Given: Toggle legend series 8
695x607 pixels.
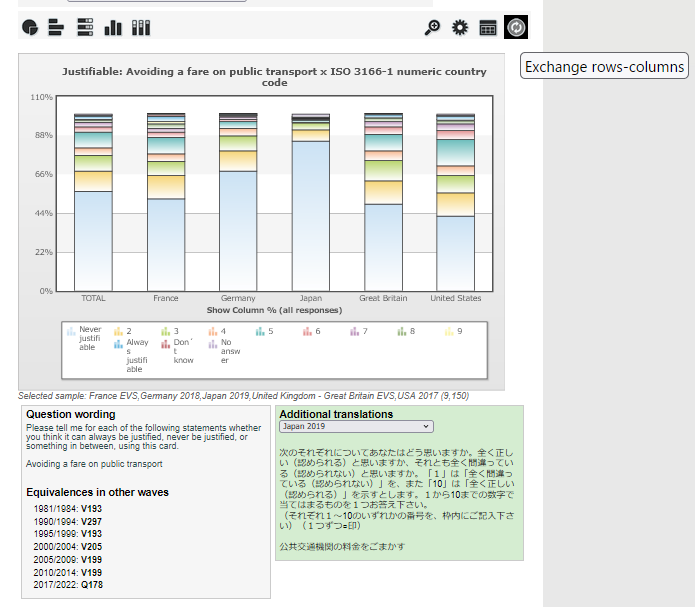Looking at the screenshot, I should click(406, 331).
